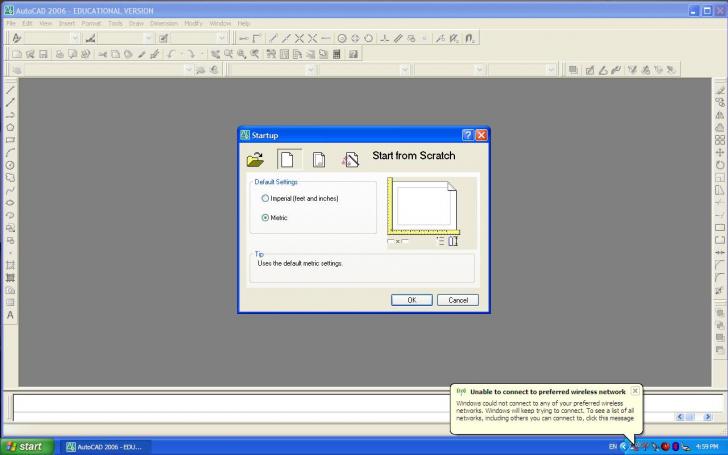
Task: Click the Erase tool in Modify toolbar
Action: pos(720,90)
